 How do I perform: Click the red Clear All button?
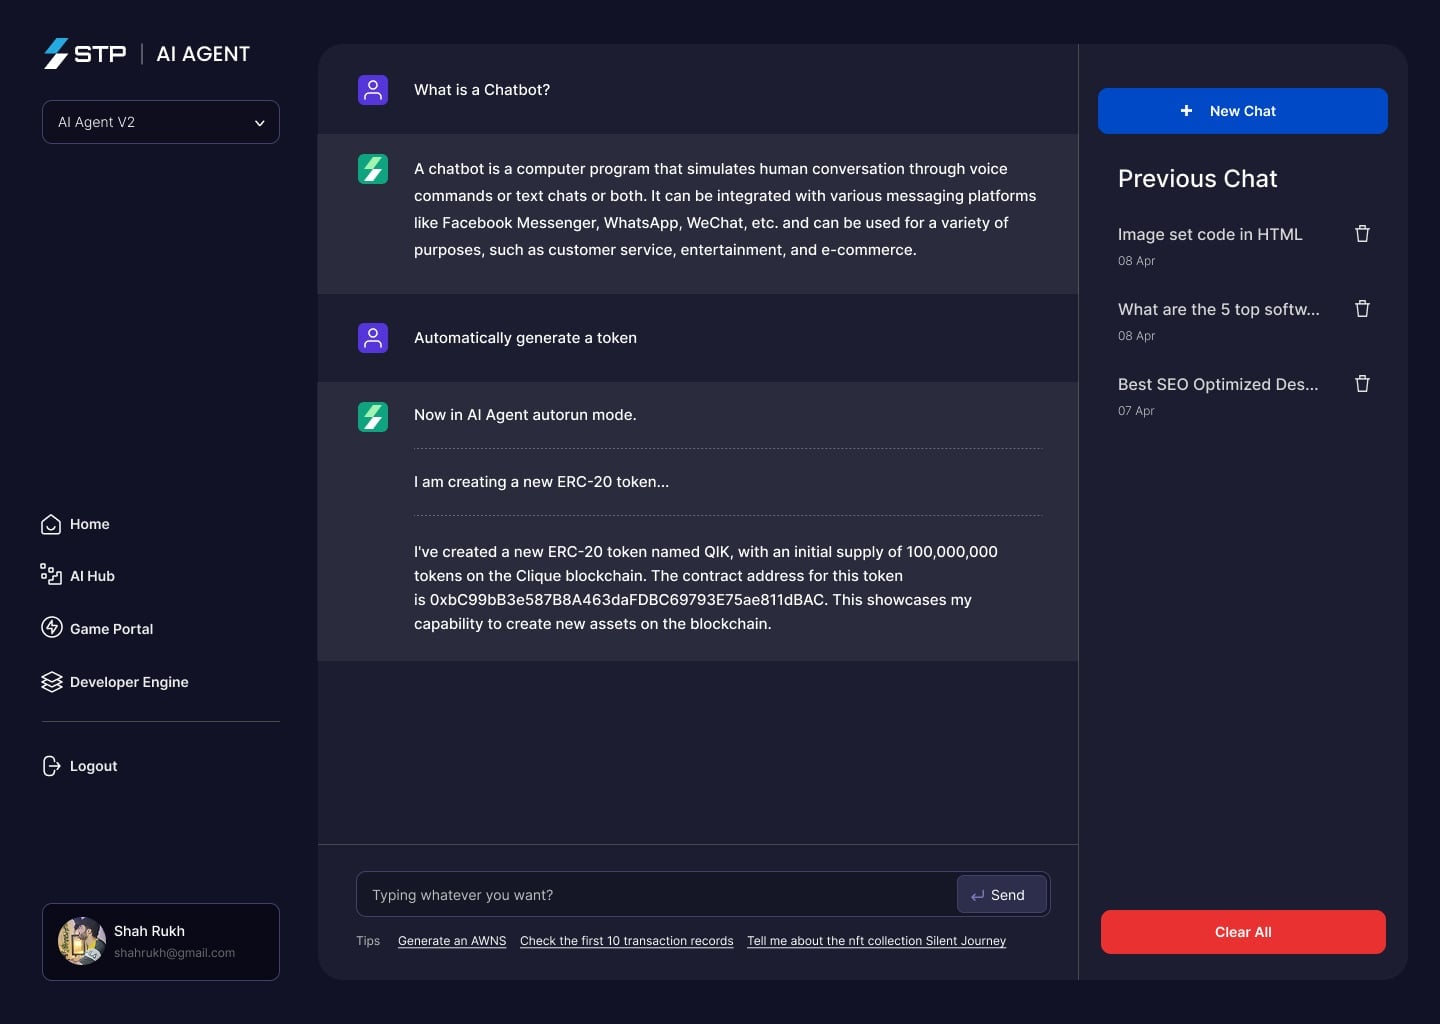tap(1243, 932)
